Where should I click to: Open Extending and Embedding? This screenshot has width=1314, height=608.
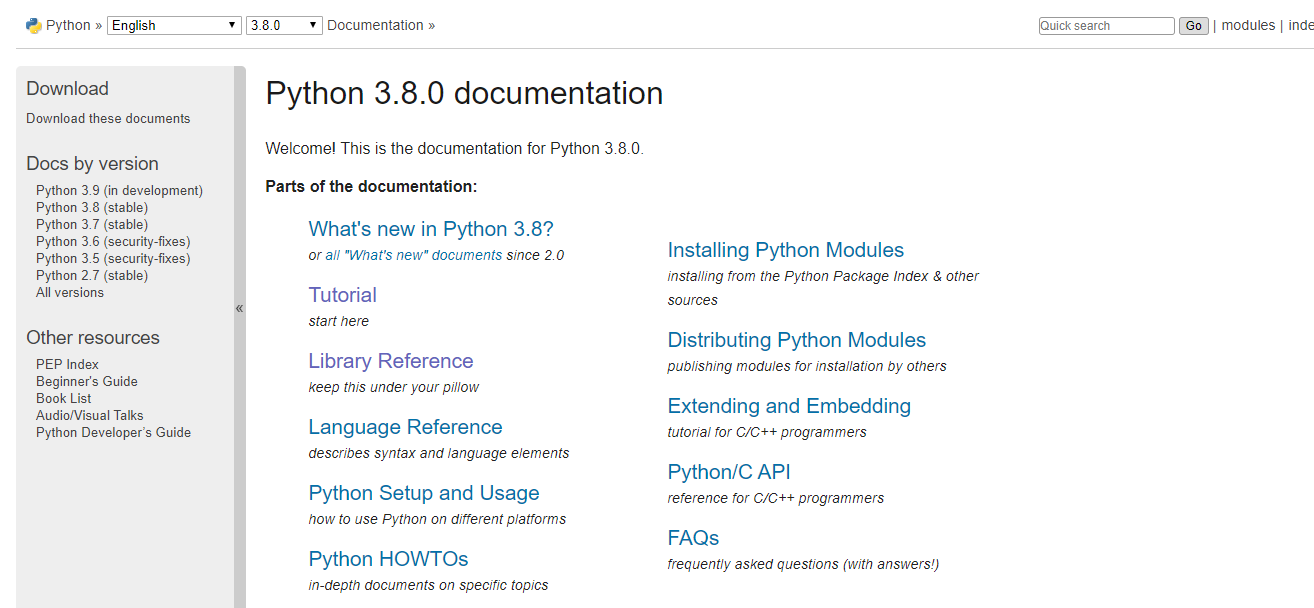coord(789,406)
